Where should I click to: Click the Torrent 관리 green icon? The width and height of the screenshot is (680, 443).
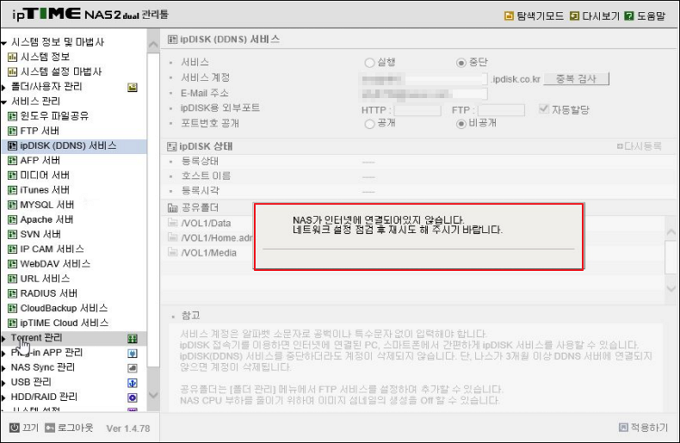pos(132,339)
